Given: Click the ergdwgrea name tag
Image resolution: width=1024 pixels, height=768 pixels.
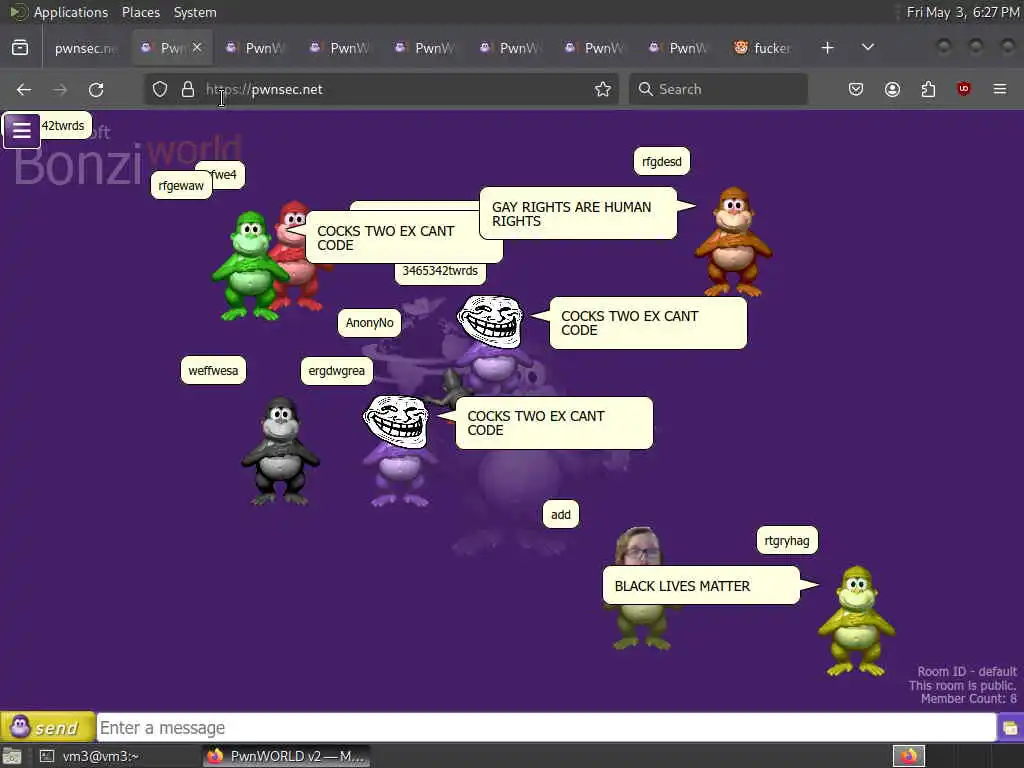Looking at the screenshot, I should coord(336,370).
